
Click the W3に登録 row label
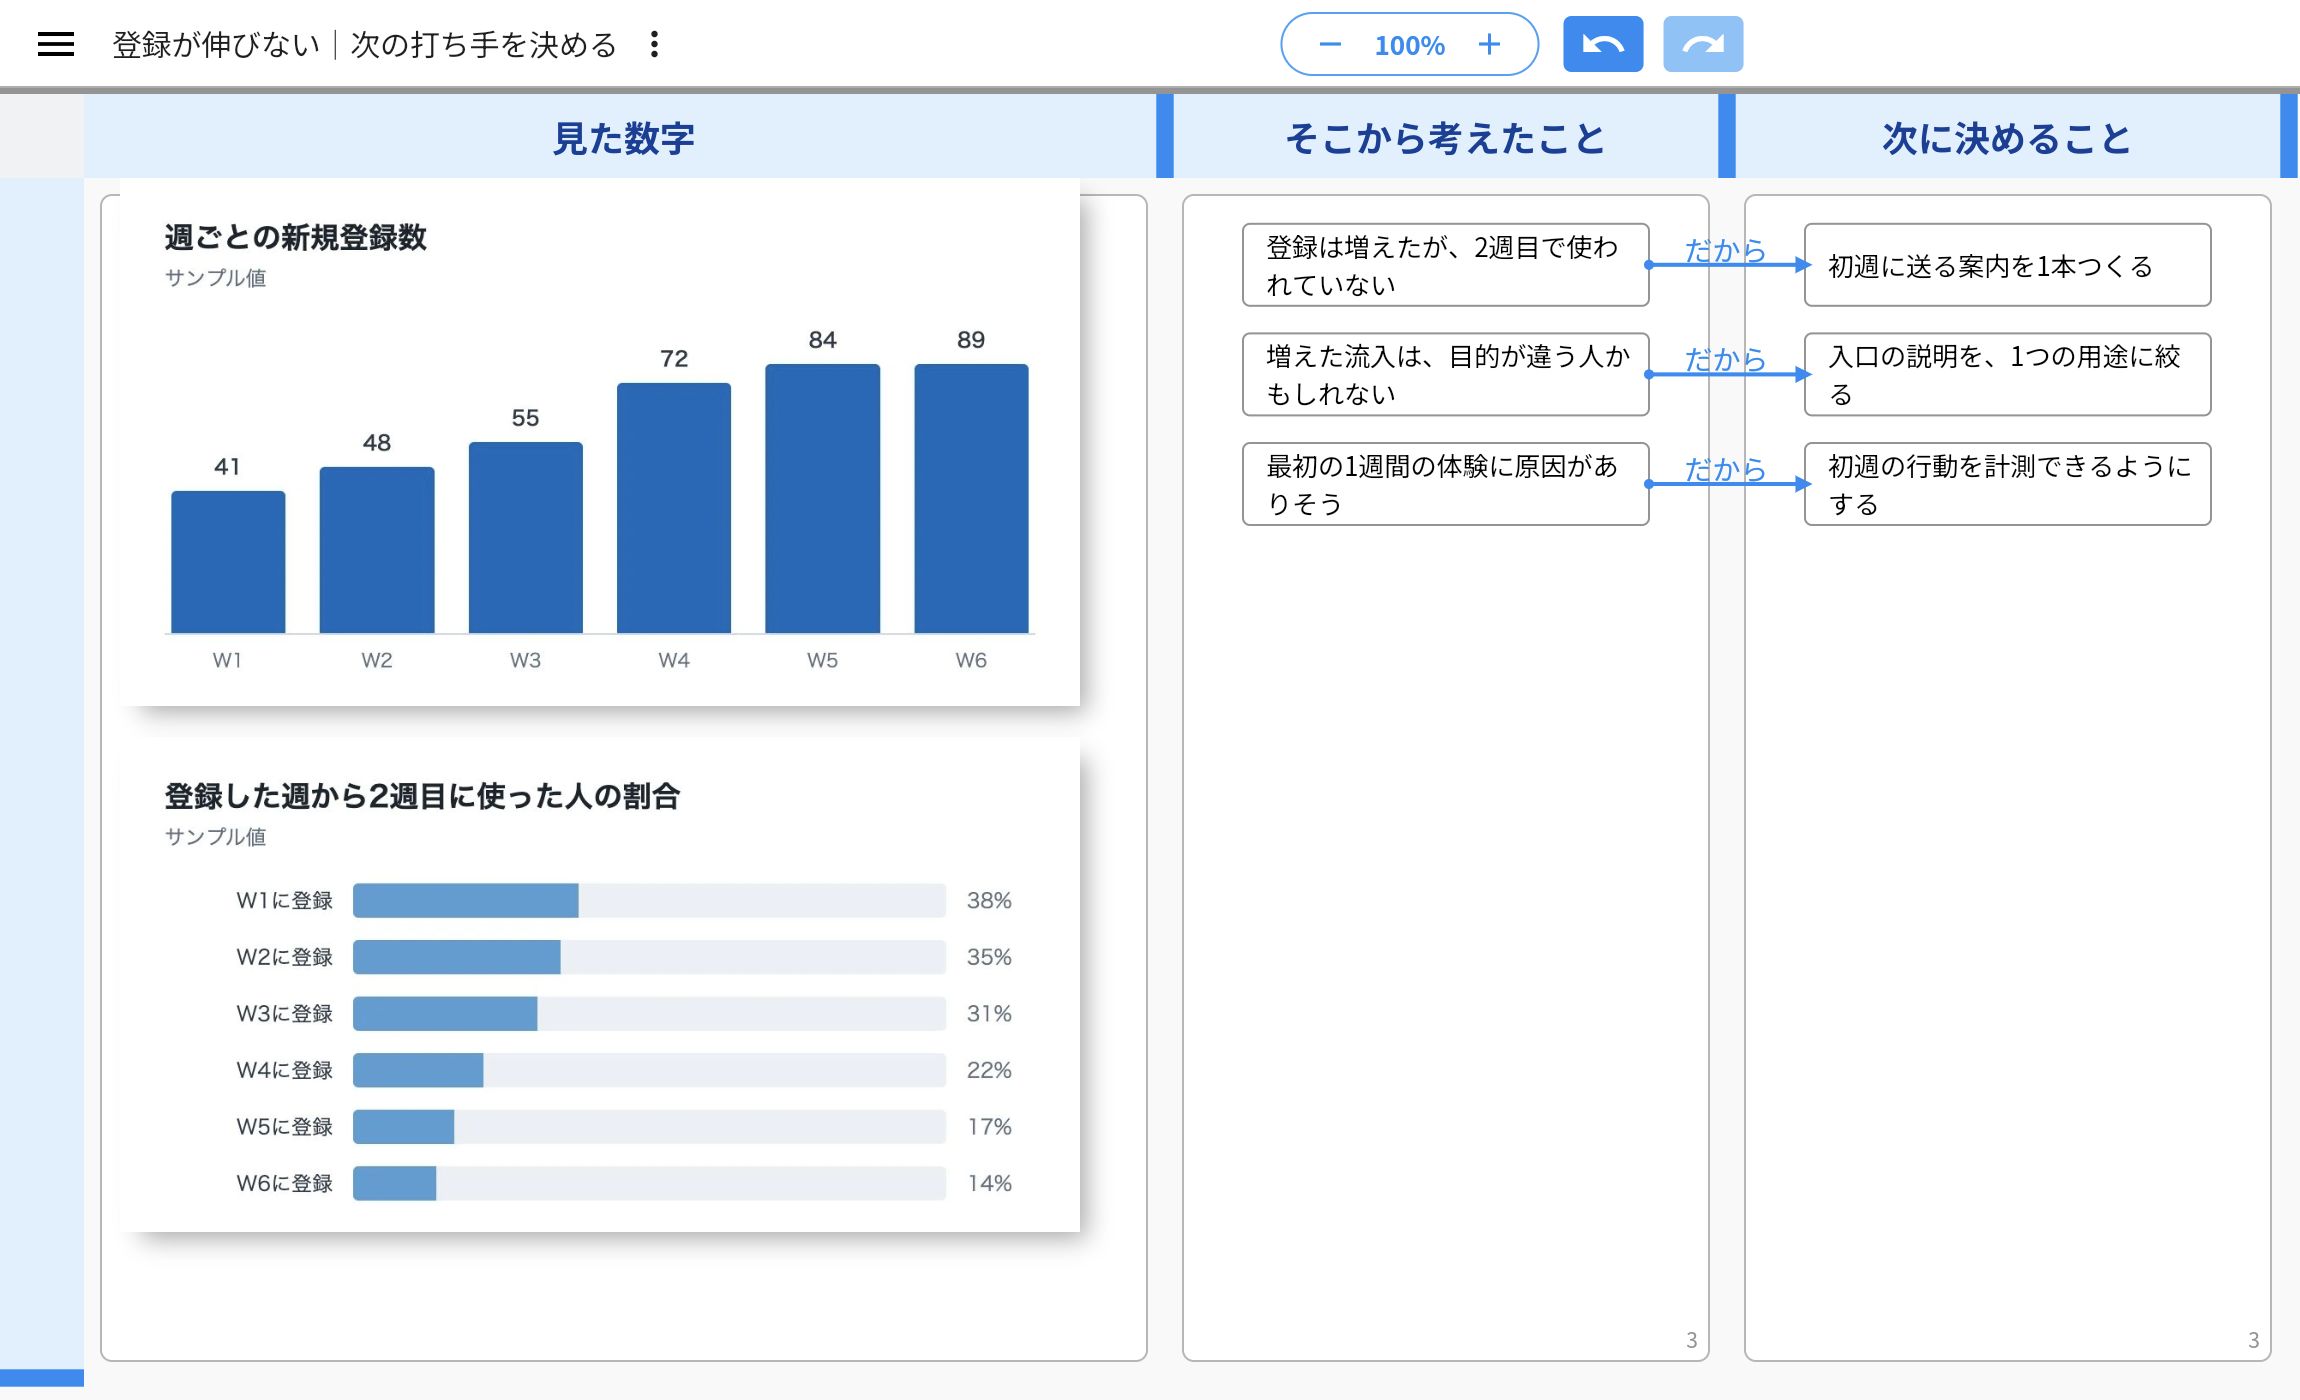point(284,1013)
